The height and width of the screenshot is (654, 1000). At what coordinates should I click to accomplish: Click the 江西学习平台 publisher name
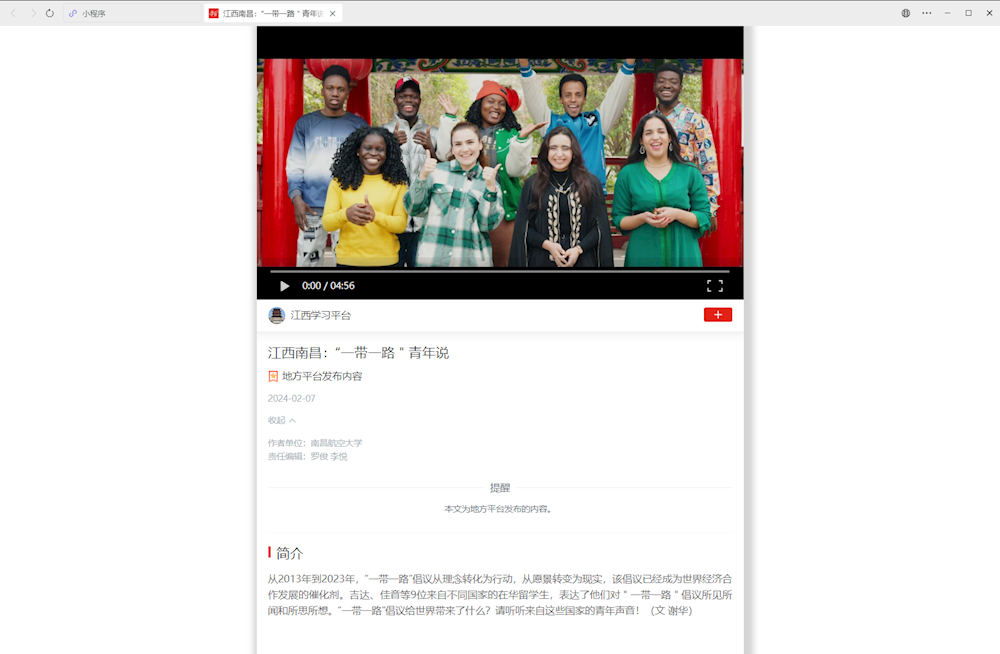pyautogui.click(x=321, y=315)
